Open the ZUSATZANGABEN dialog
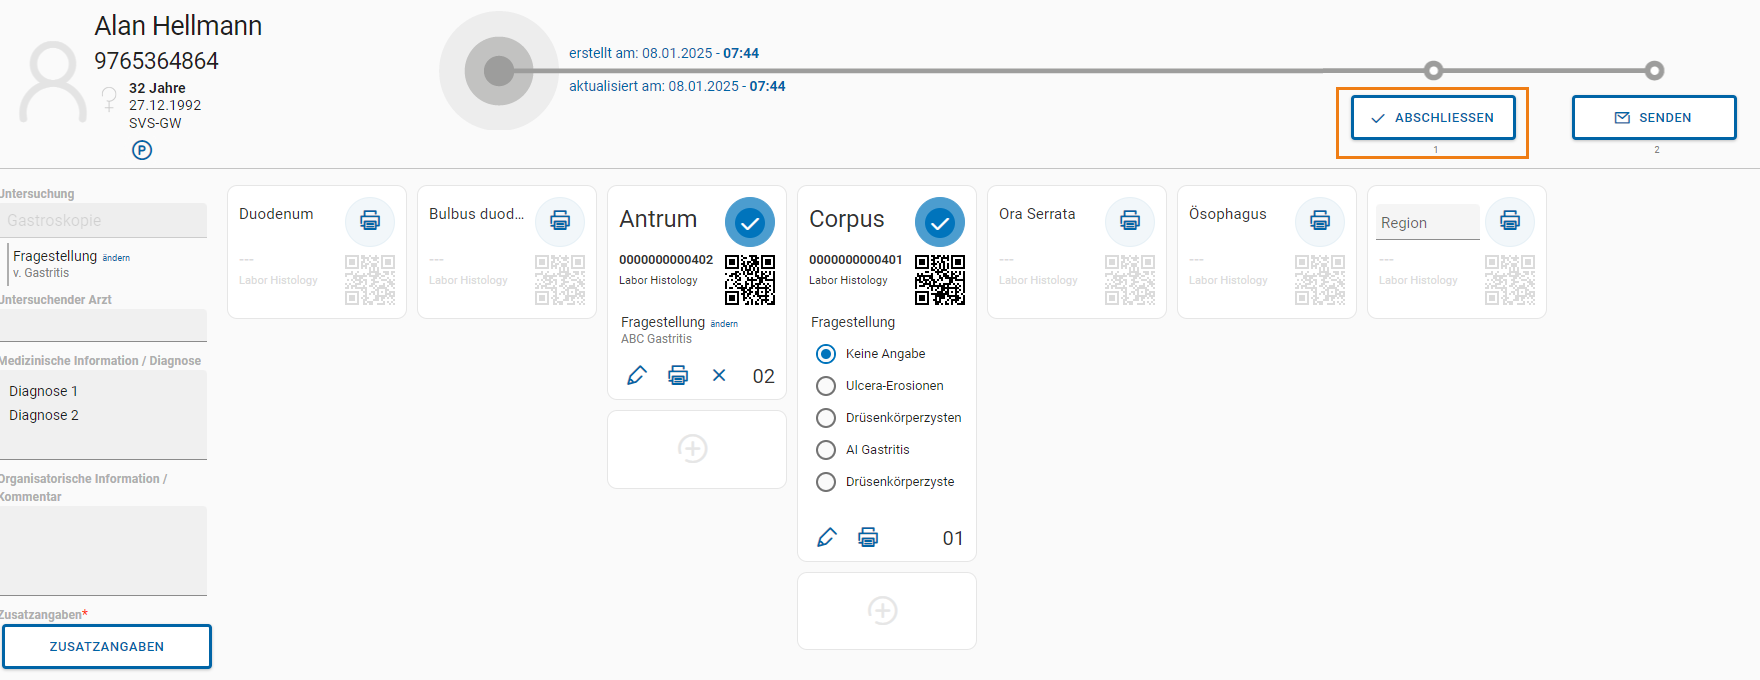 click(x=107, y=646)
